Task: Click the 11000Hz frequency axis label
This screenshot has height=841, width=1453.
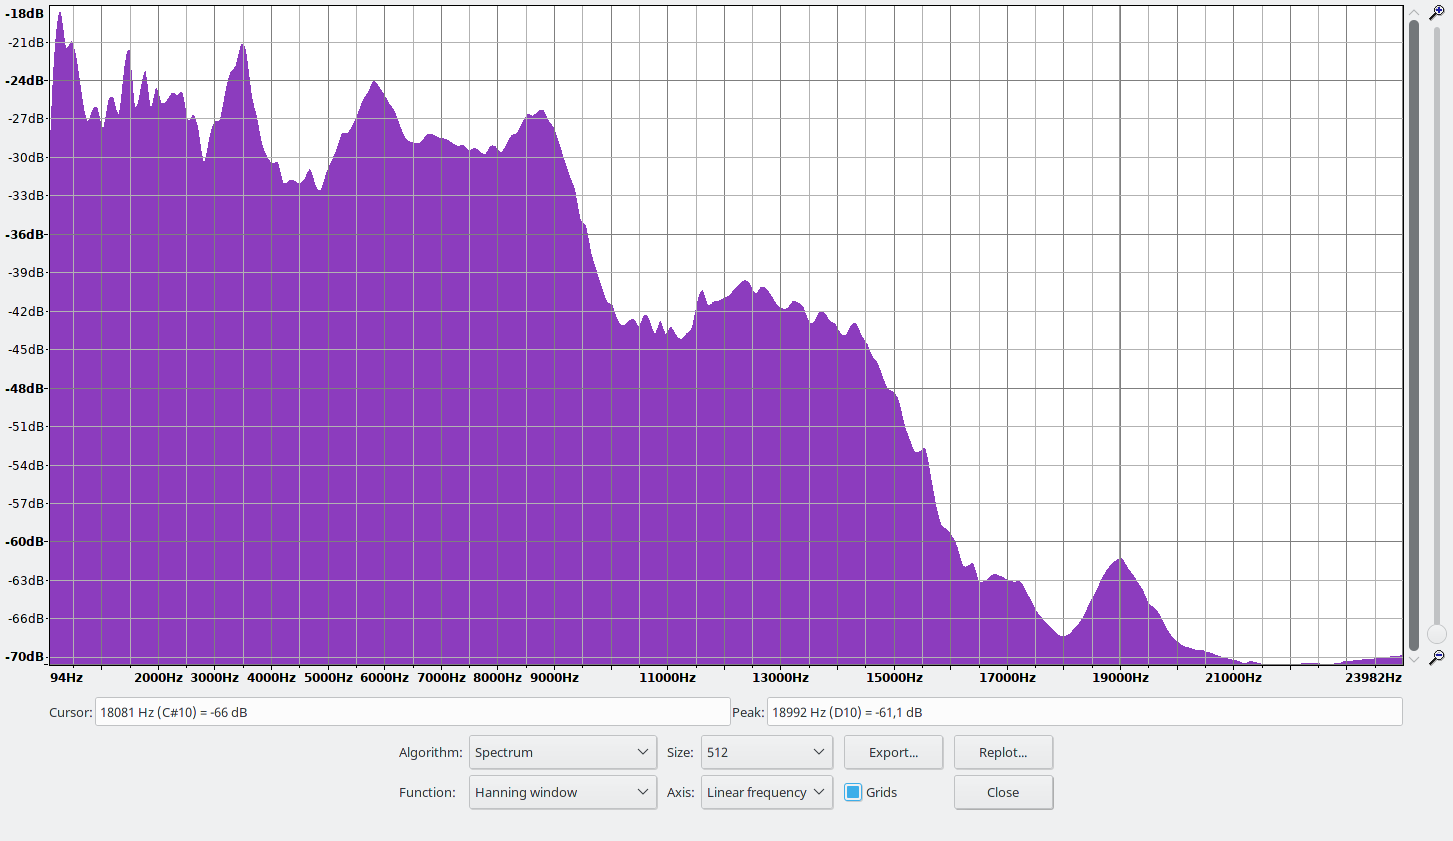Action: click(667, 677)
